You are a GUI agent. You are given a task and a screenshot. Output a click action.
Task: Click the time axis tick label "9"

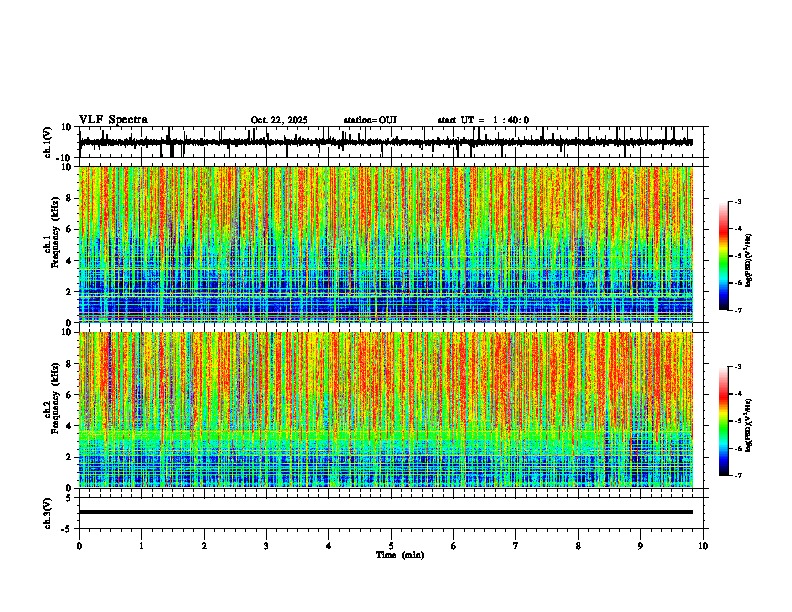pos(640,546)
